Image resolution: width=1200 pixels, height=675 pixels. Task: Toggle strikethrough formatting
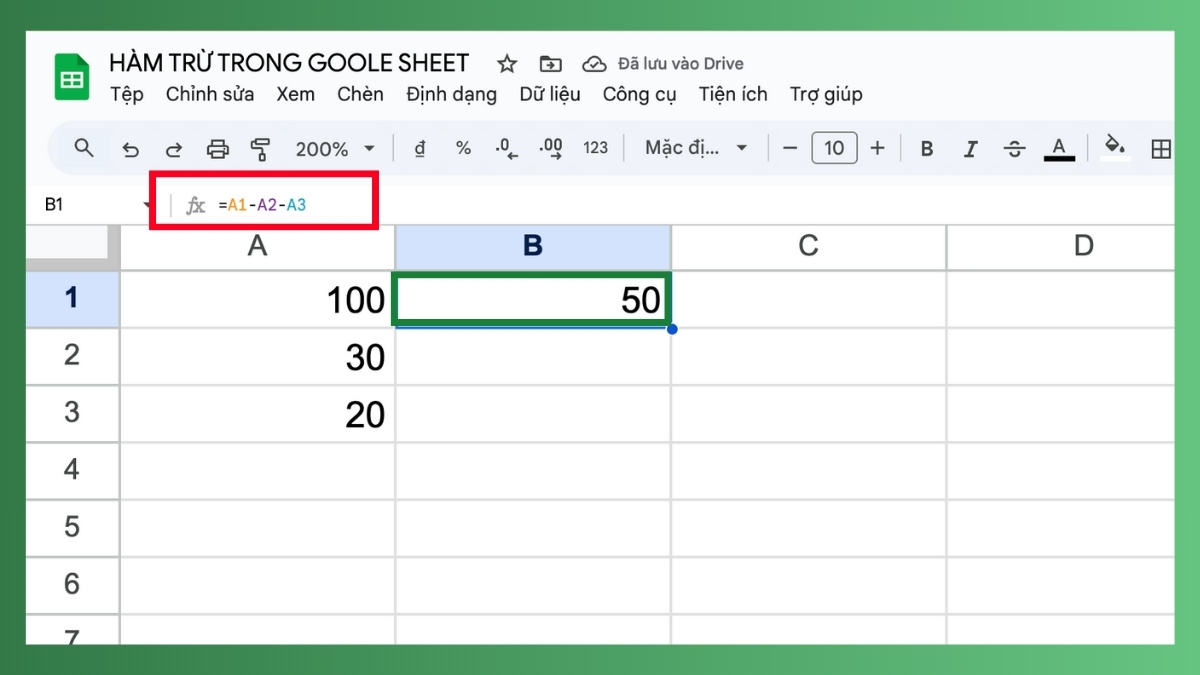tap(1014, 148)
